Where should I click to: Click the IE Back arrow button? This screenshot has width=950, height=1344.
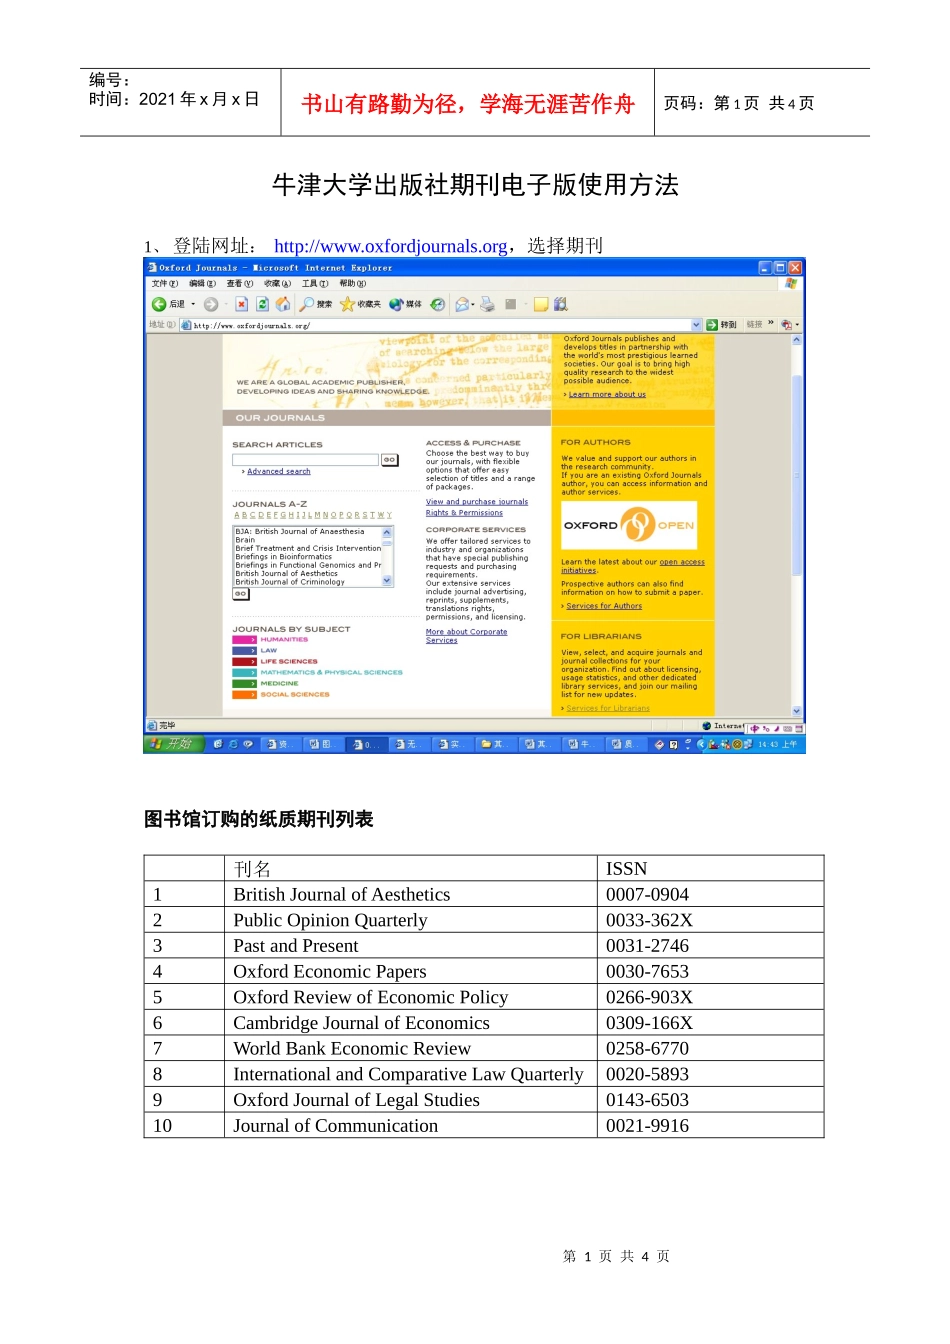159,304
